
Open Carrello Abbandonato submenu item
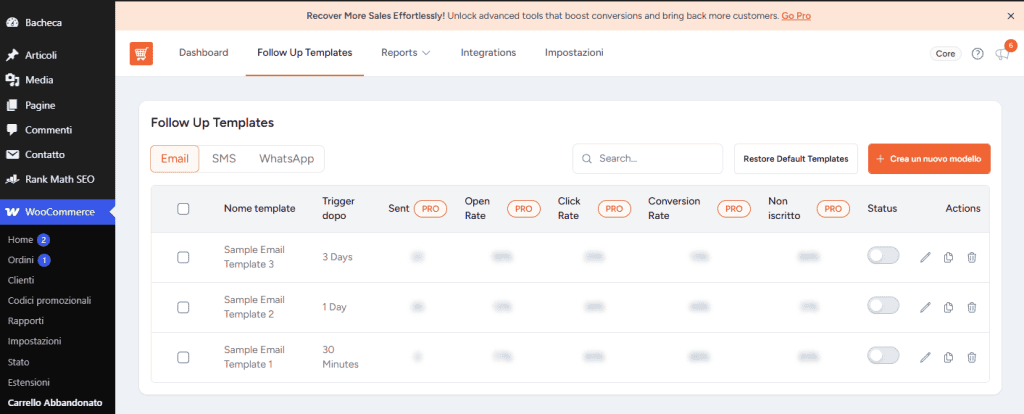57,403
